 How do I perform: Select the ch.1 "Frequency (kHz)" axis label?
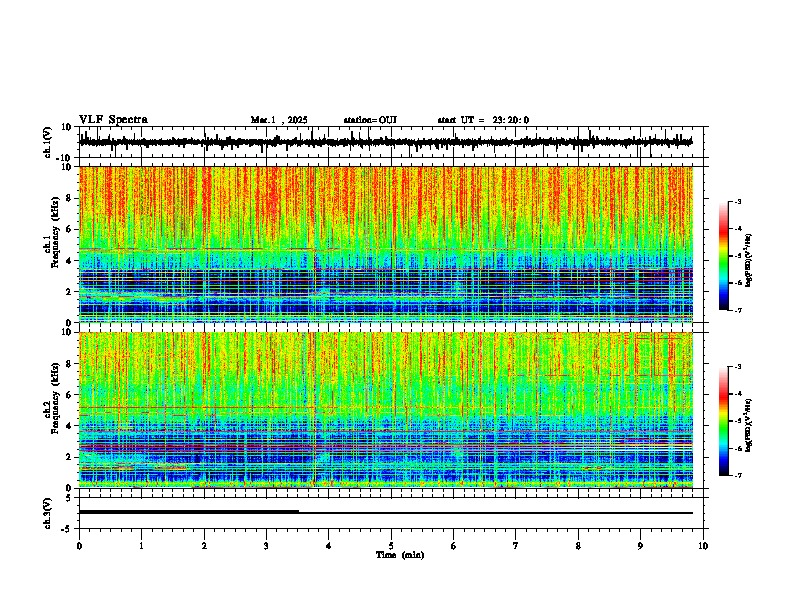55,233
